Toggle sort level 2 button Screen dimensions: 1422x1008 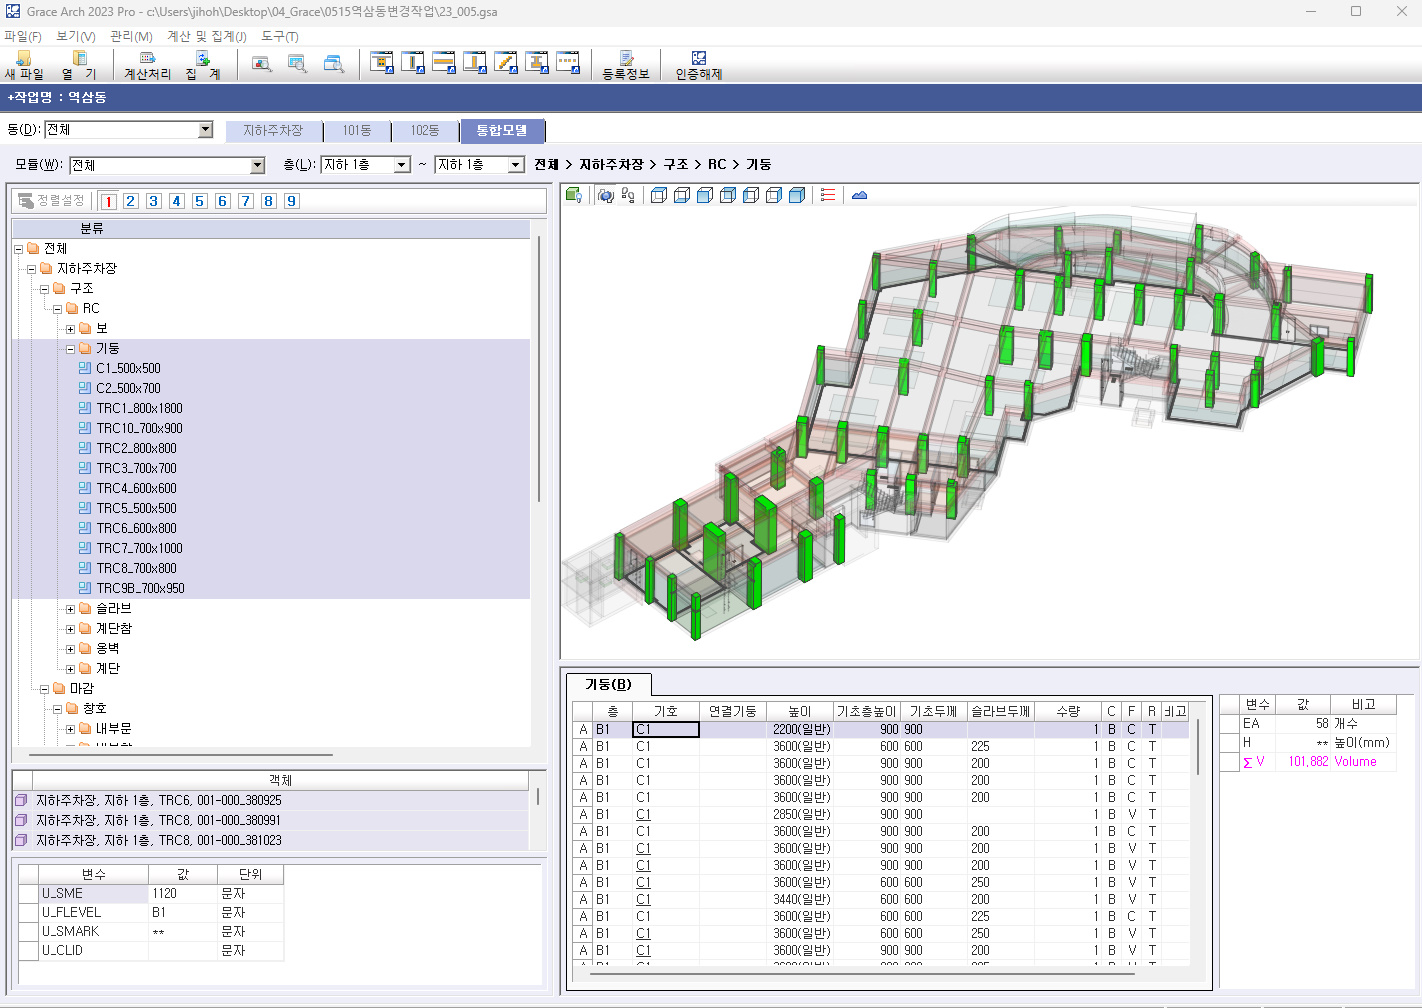tap(131, 201)
